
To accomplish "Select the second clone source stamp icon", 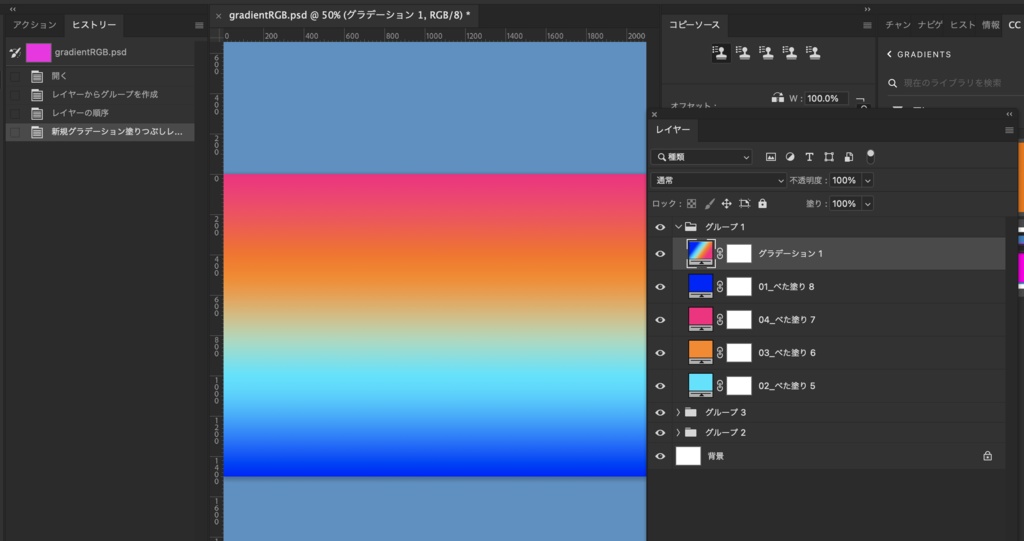I will [743, 53].
